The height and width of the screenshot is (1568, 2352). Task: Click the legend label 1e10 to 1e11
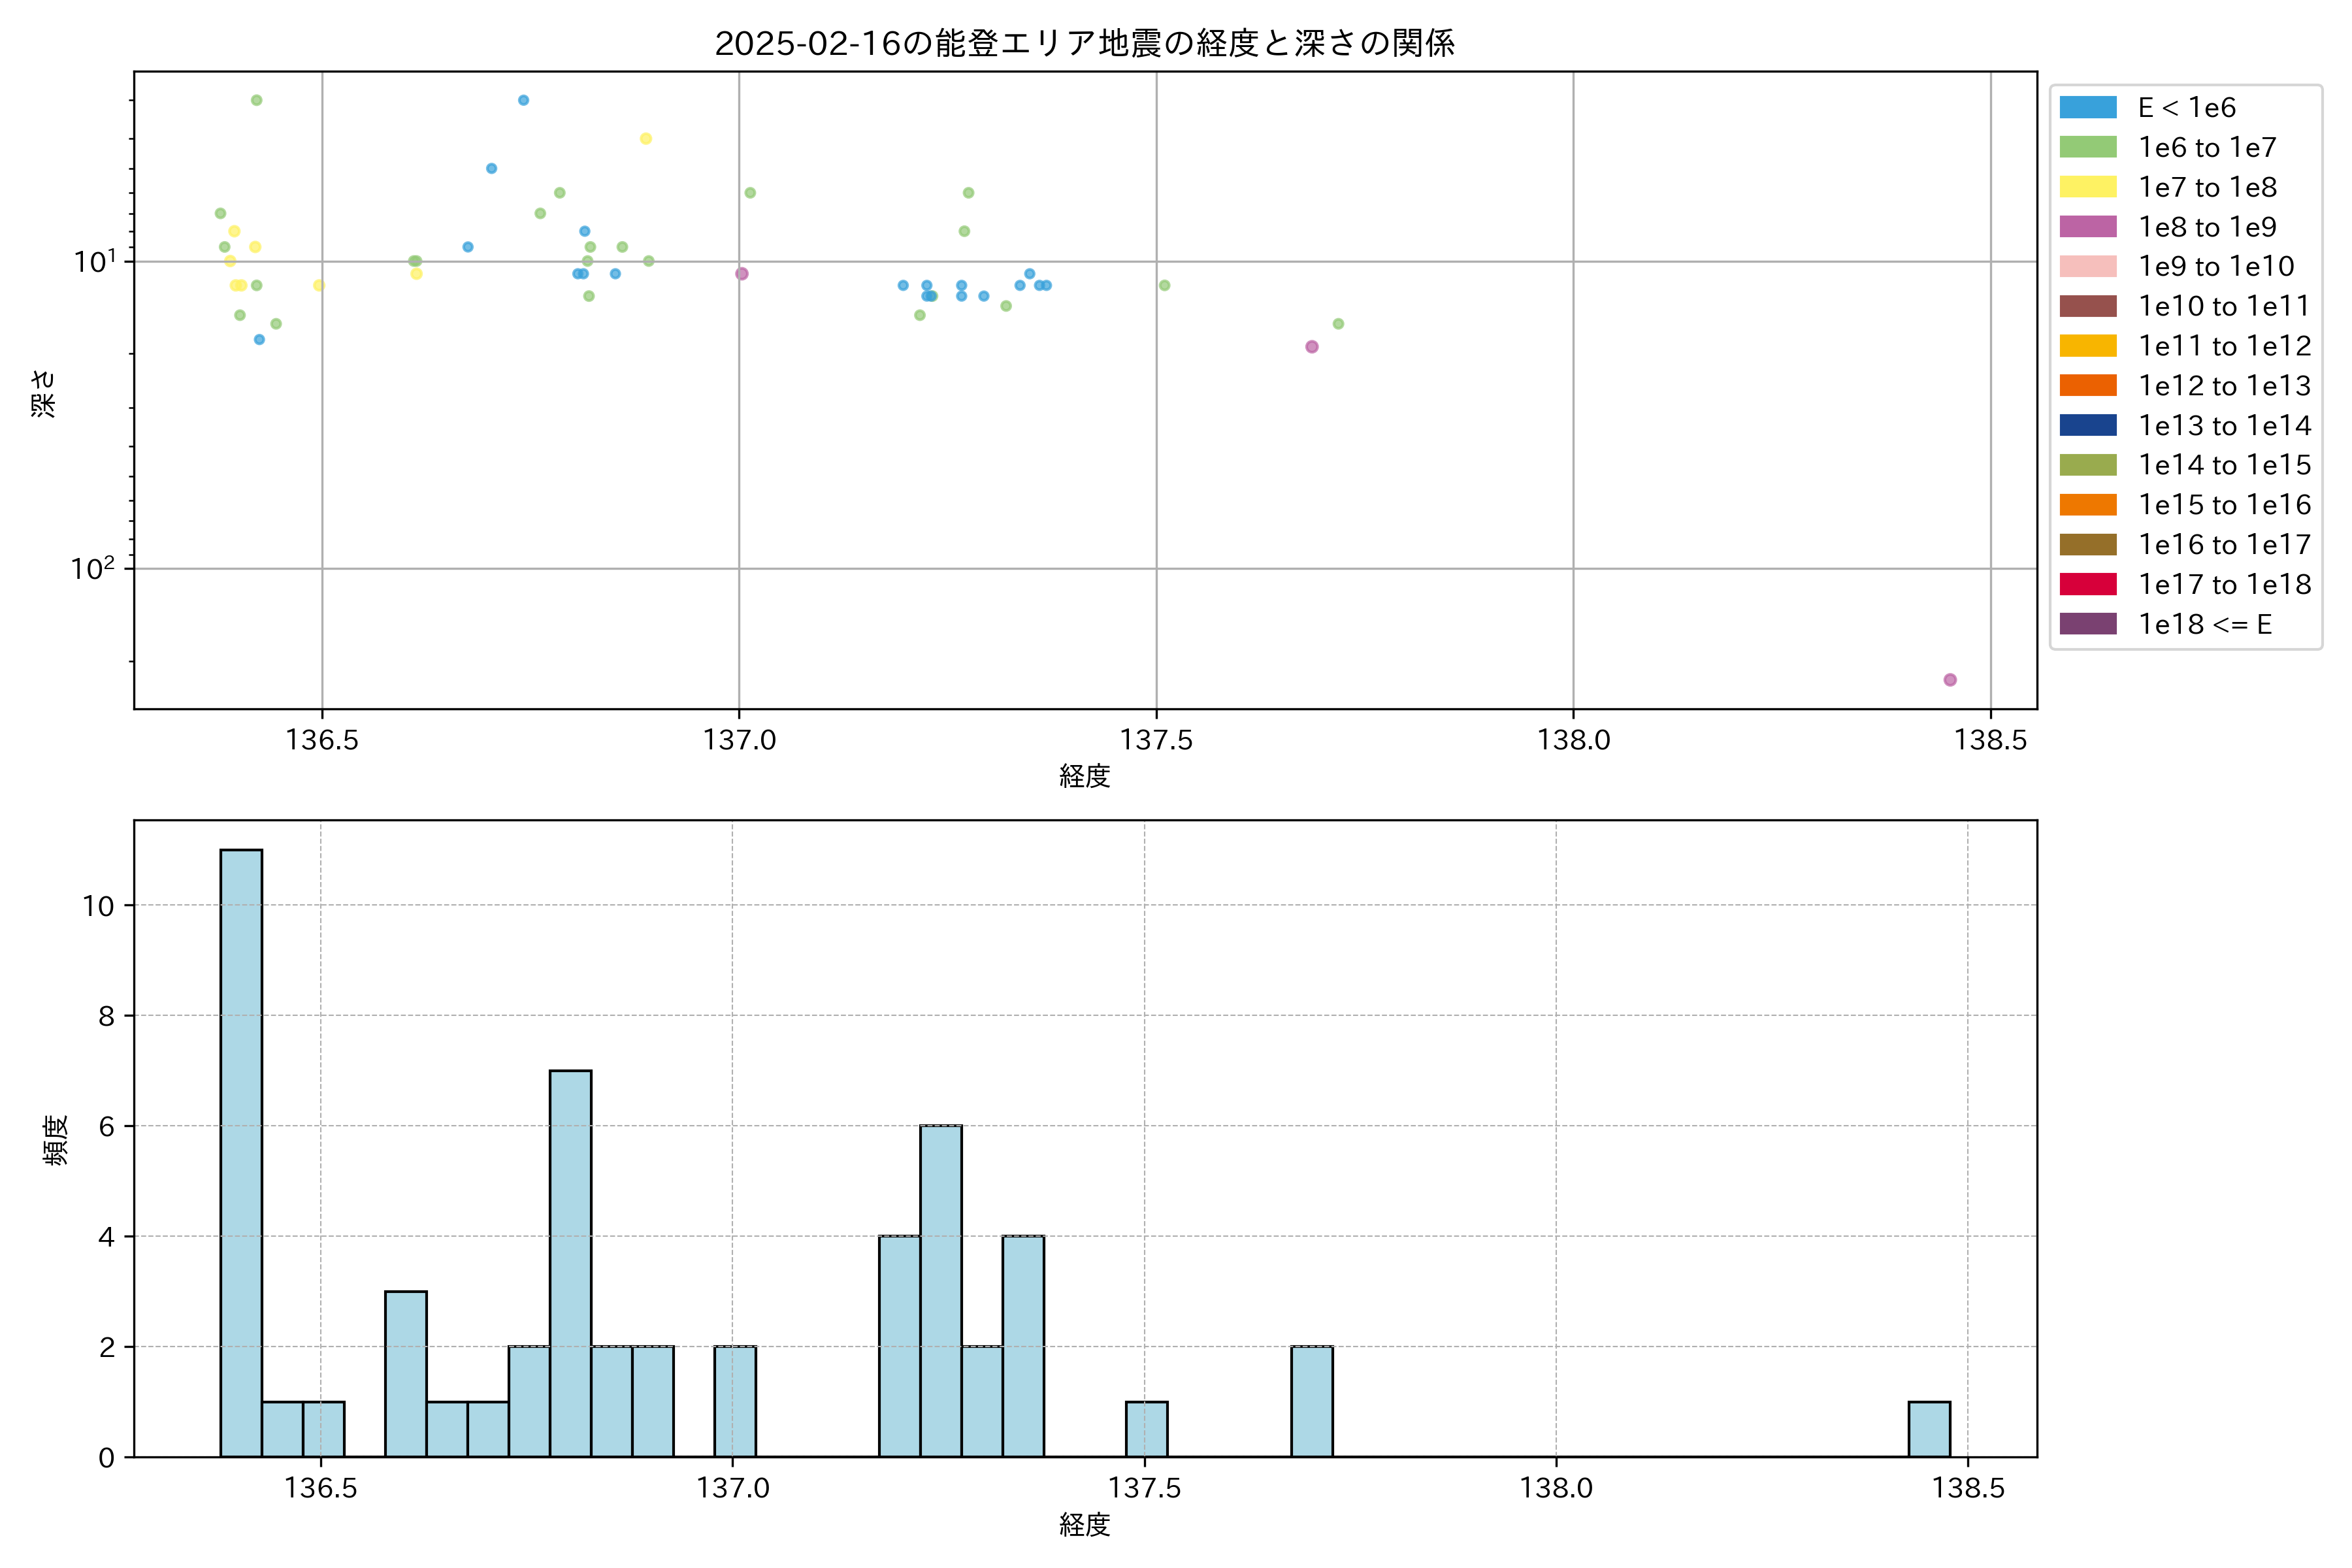[2223, 306]
